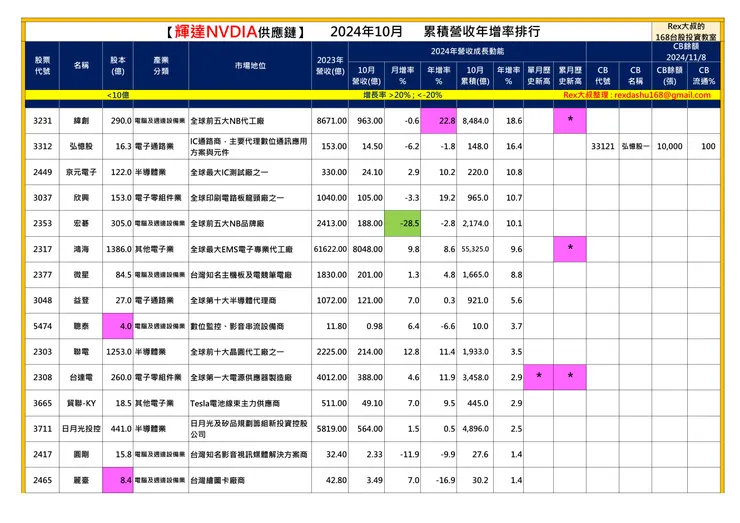Screen dimensions: 740x523
Task: Select capital value 1386.0
Action: pyautogui.click(x=119, y=249)
